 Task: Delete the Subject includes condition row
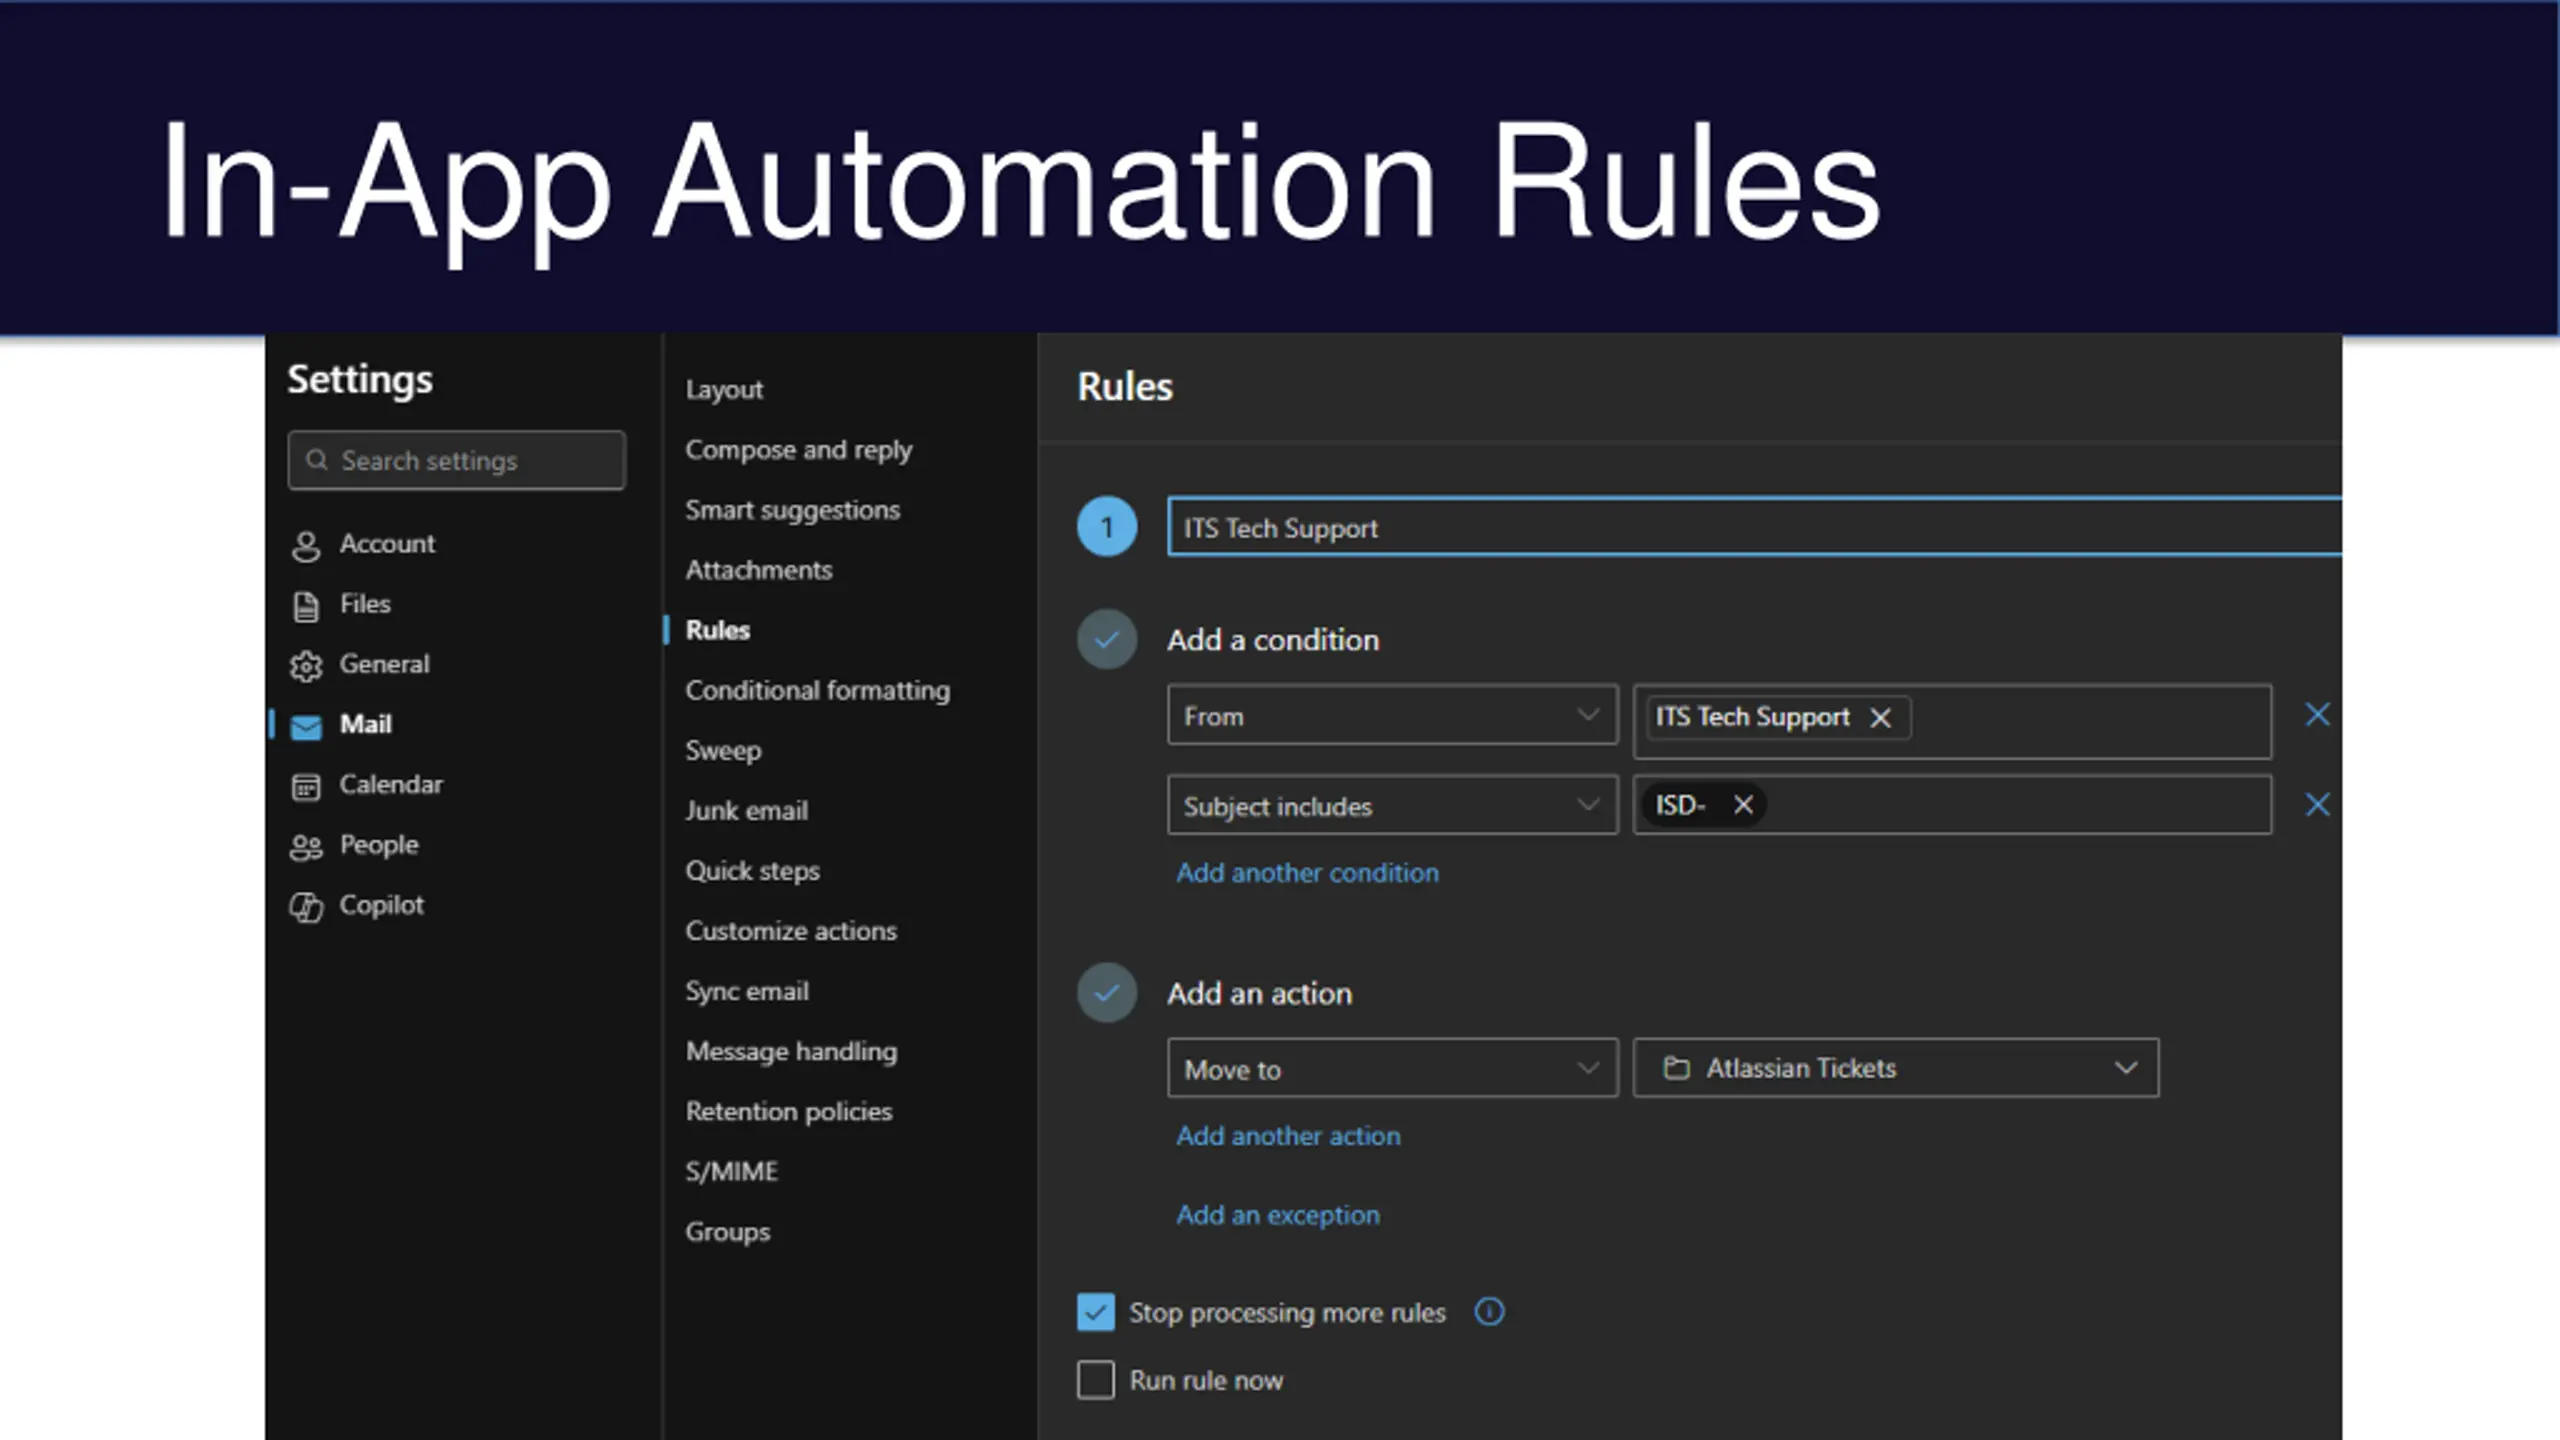tap(2317, 805)
